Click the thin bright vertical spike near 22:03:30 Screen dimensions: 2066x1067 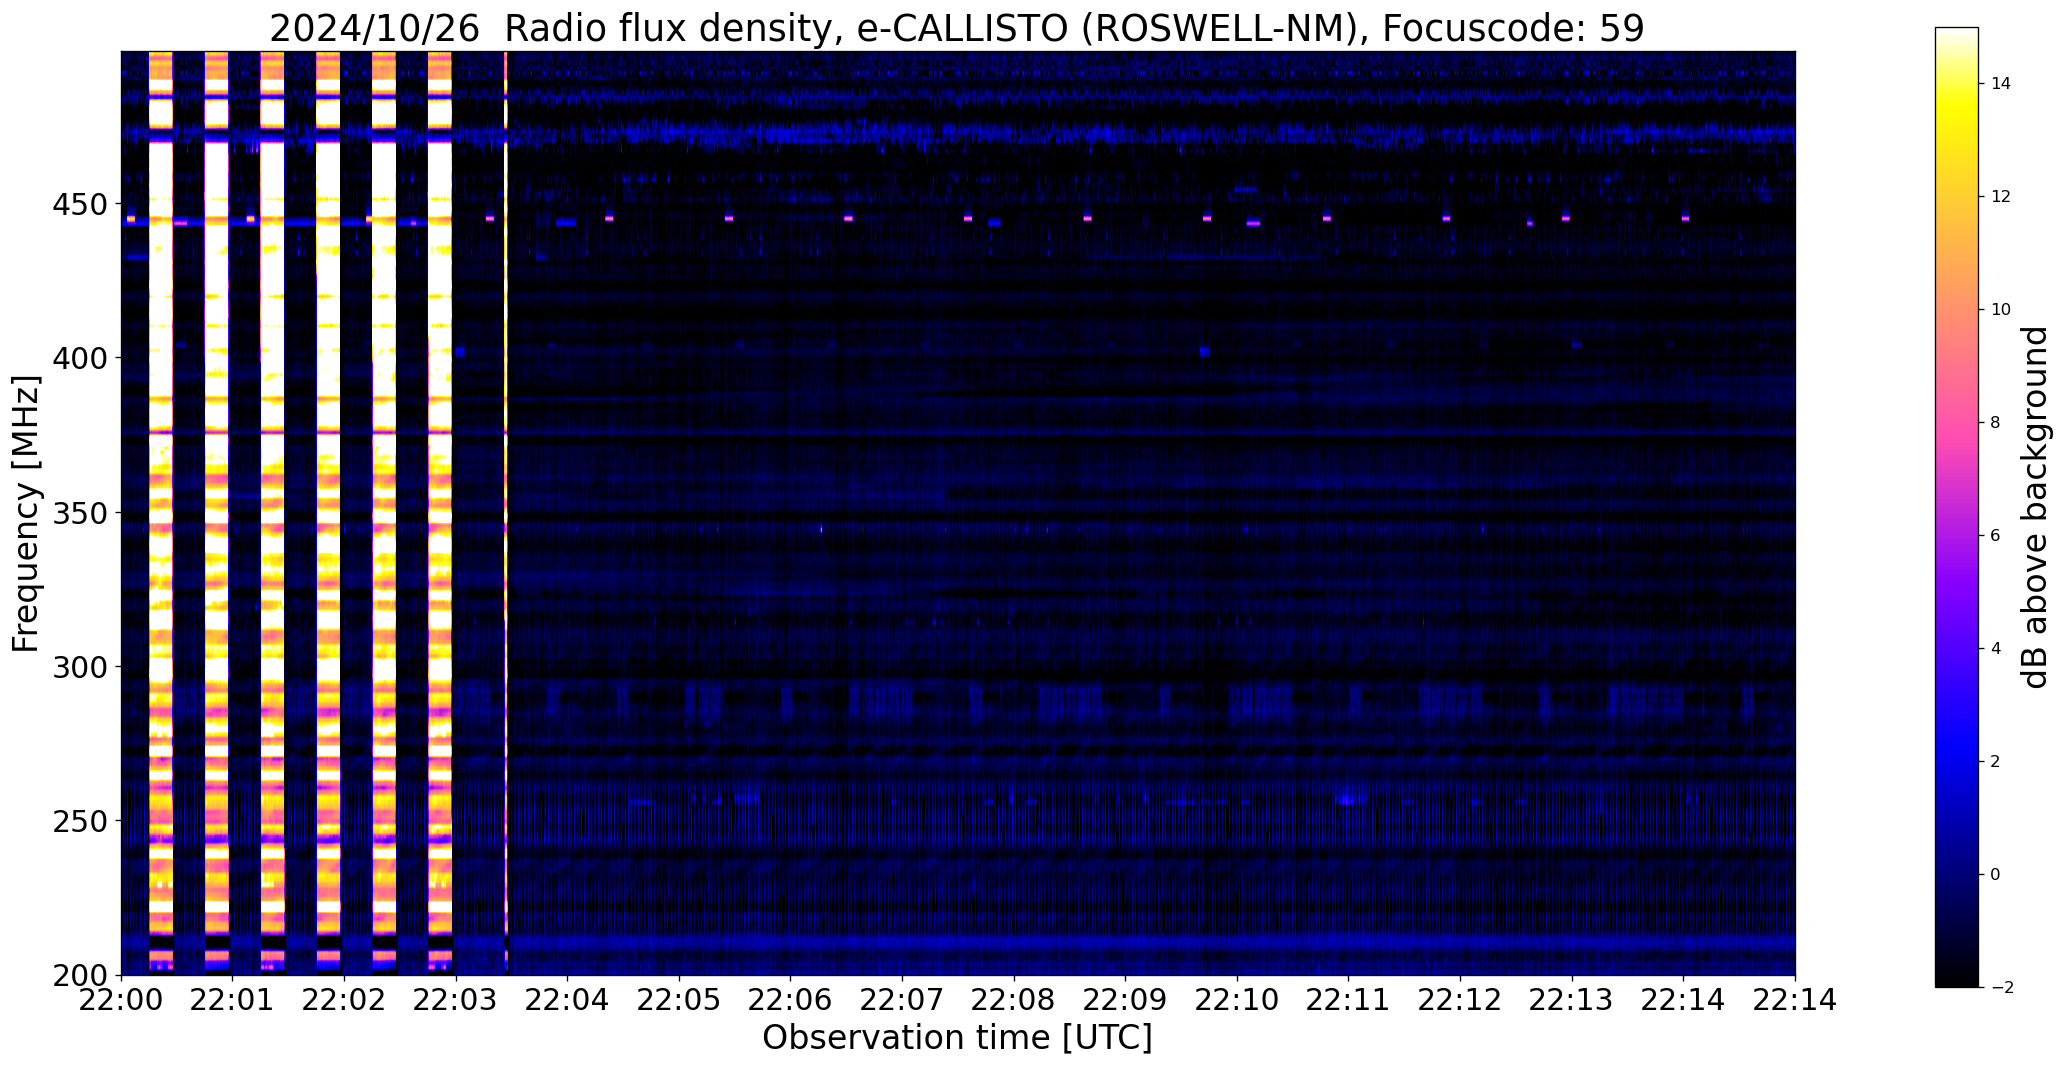(506, 513)
